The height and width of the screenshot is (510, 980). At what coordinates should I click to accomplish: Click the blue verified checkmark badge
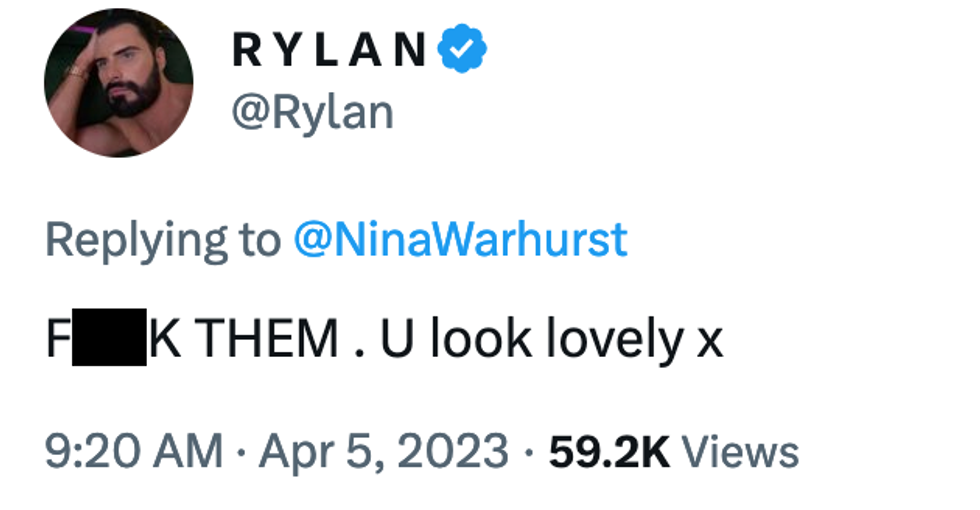pyautogui.click(x=463, y=51)
